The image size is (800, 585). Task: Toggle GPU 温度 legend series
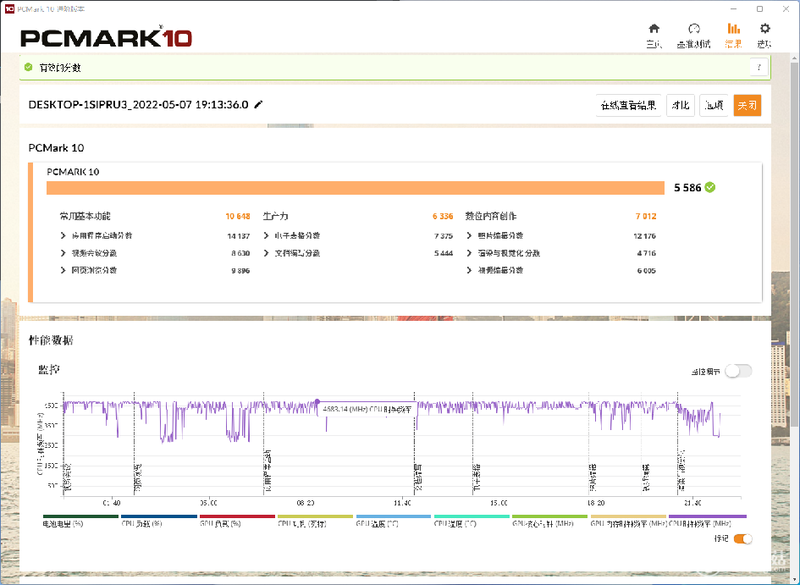[x=393, y=521]
